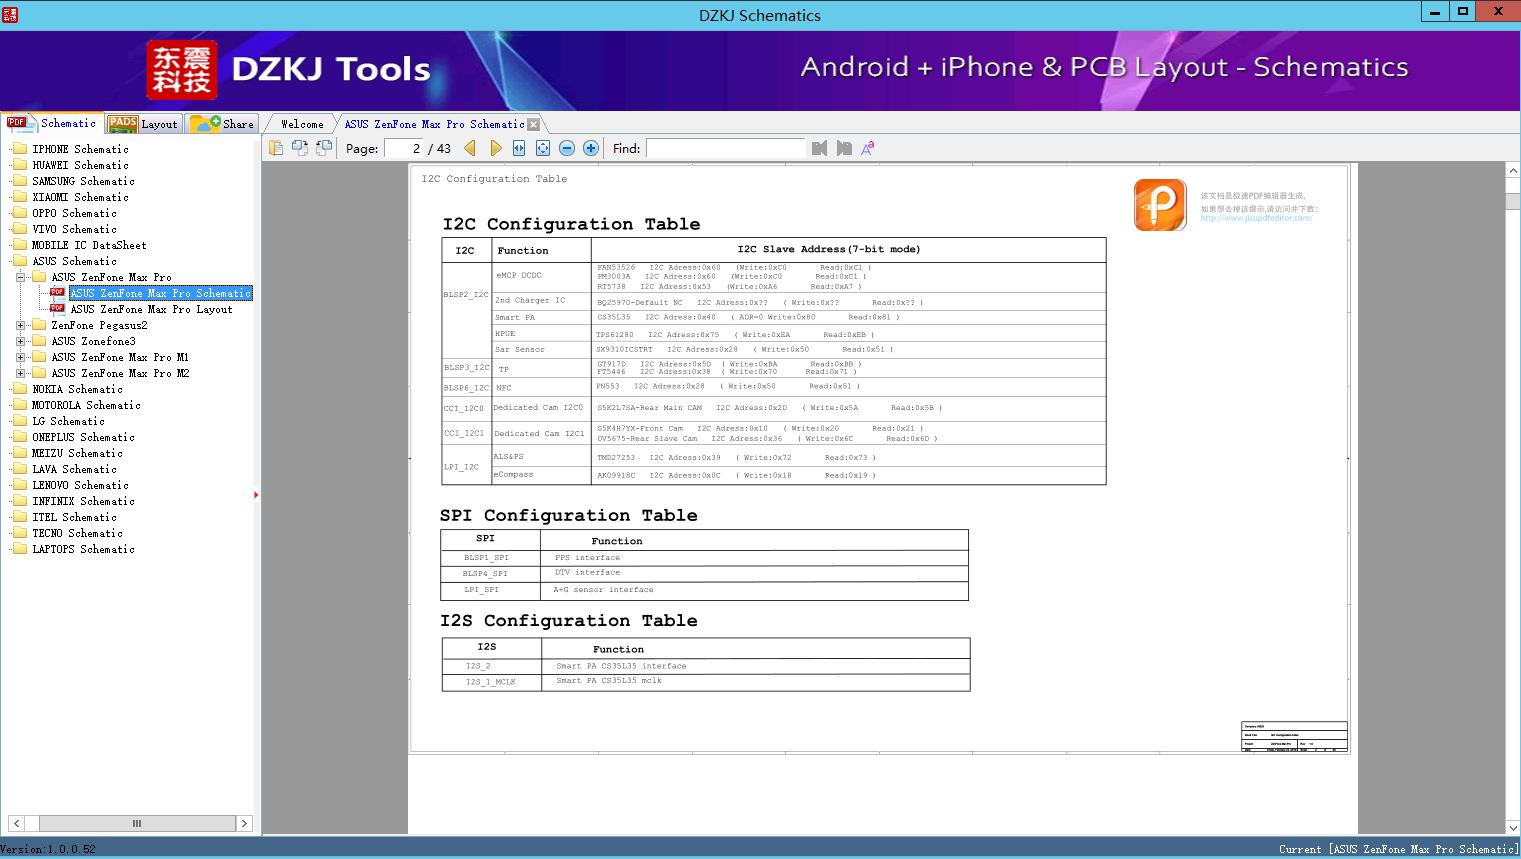Click the MOBILE IC DataSheet folder icon

20,245
